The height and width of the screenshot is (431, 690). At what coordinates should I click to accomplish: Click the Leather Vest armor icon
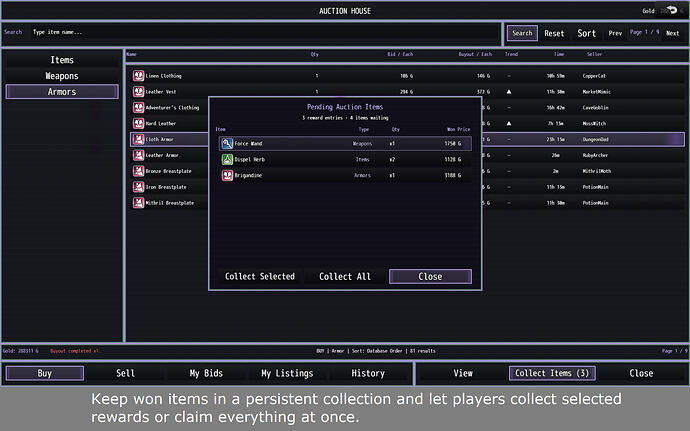(139, 92)
